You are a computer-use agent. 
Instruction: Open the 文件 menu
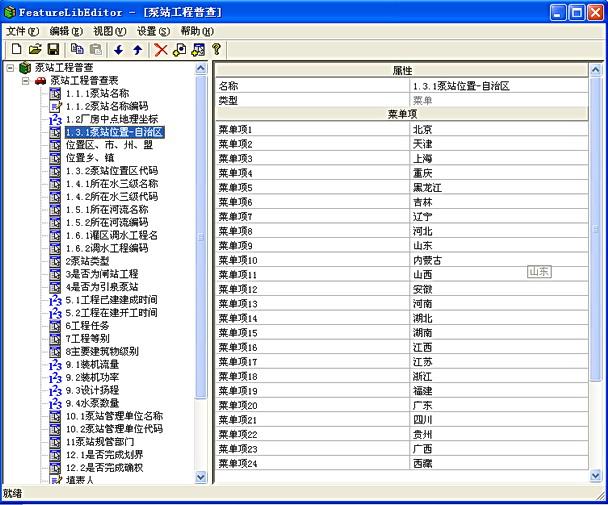tap(22, 31)
